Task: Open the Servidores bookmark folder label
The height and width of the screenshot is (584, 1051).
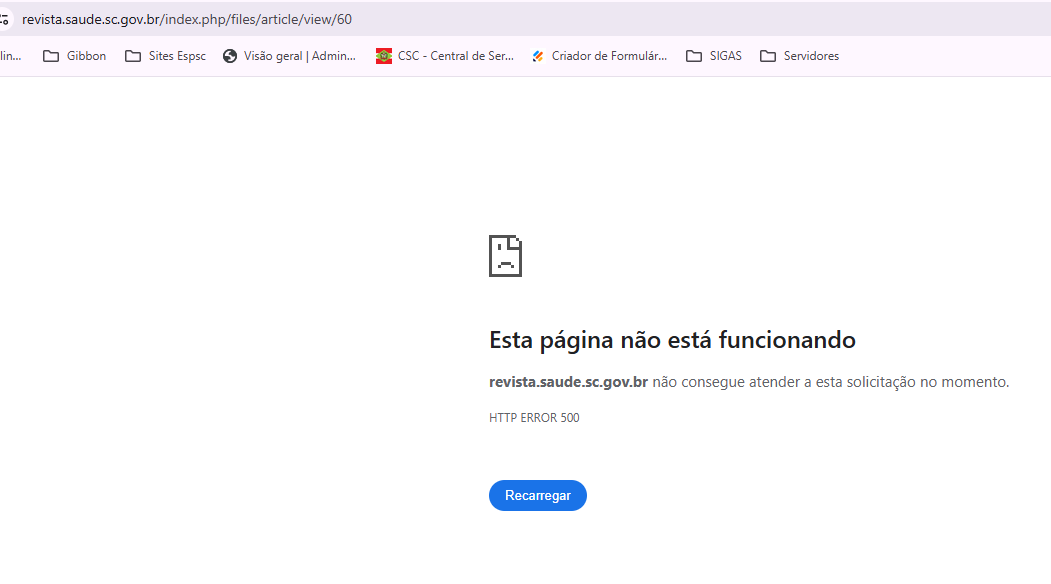Action: [811, 56]
